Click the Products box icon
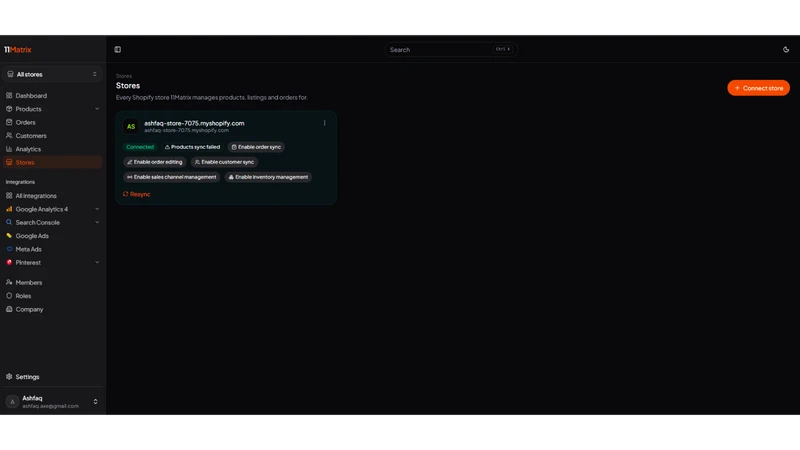Image resolution: width=800 pixels, height=450 pixels. point(9,109)
